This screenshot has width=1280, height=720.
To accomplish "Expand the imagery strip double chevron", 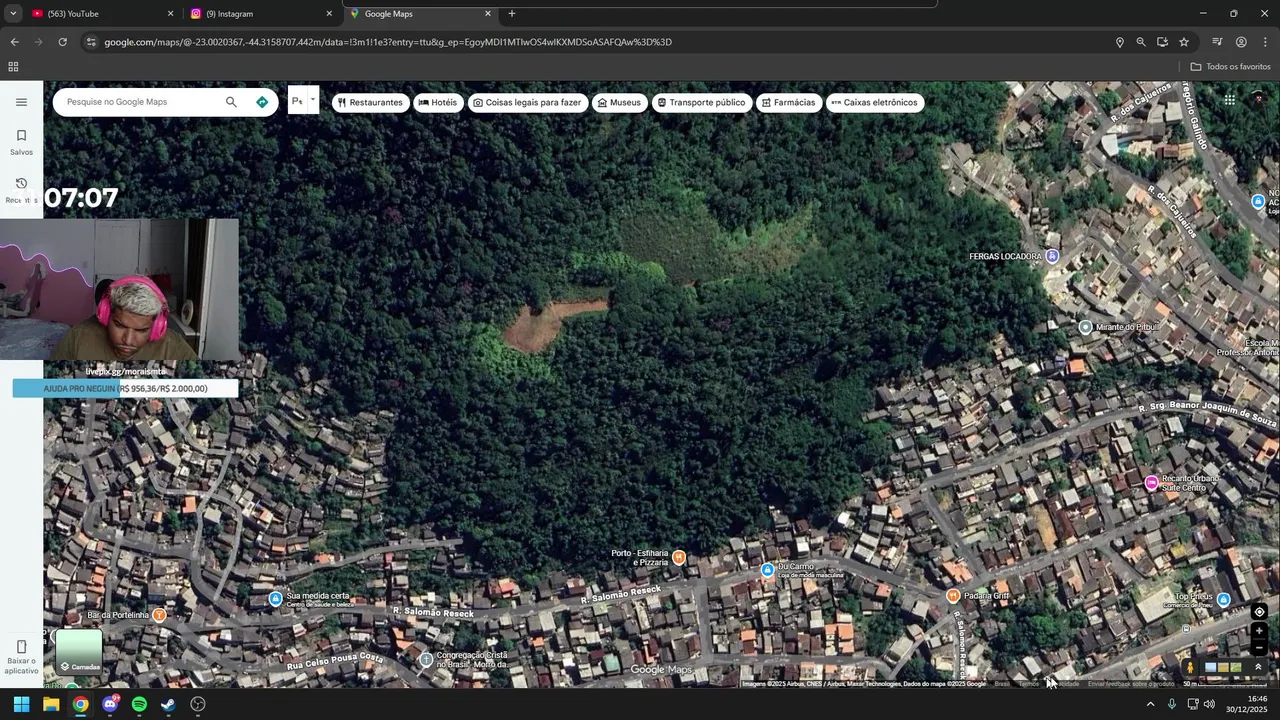I will tap(1258, 667).
